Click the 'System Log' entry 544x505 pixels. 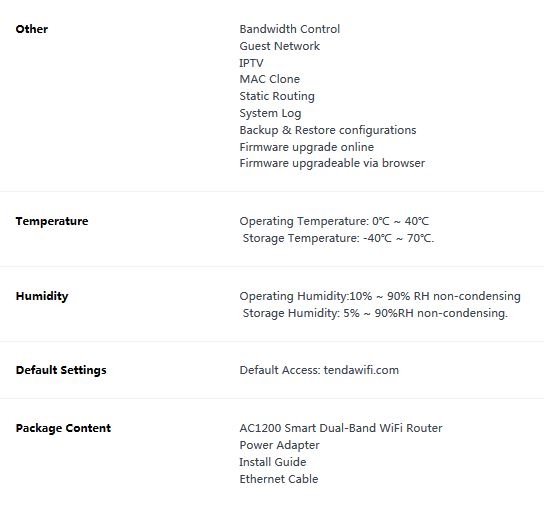coord(270,113)
